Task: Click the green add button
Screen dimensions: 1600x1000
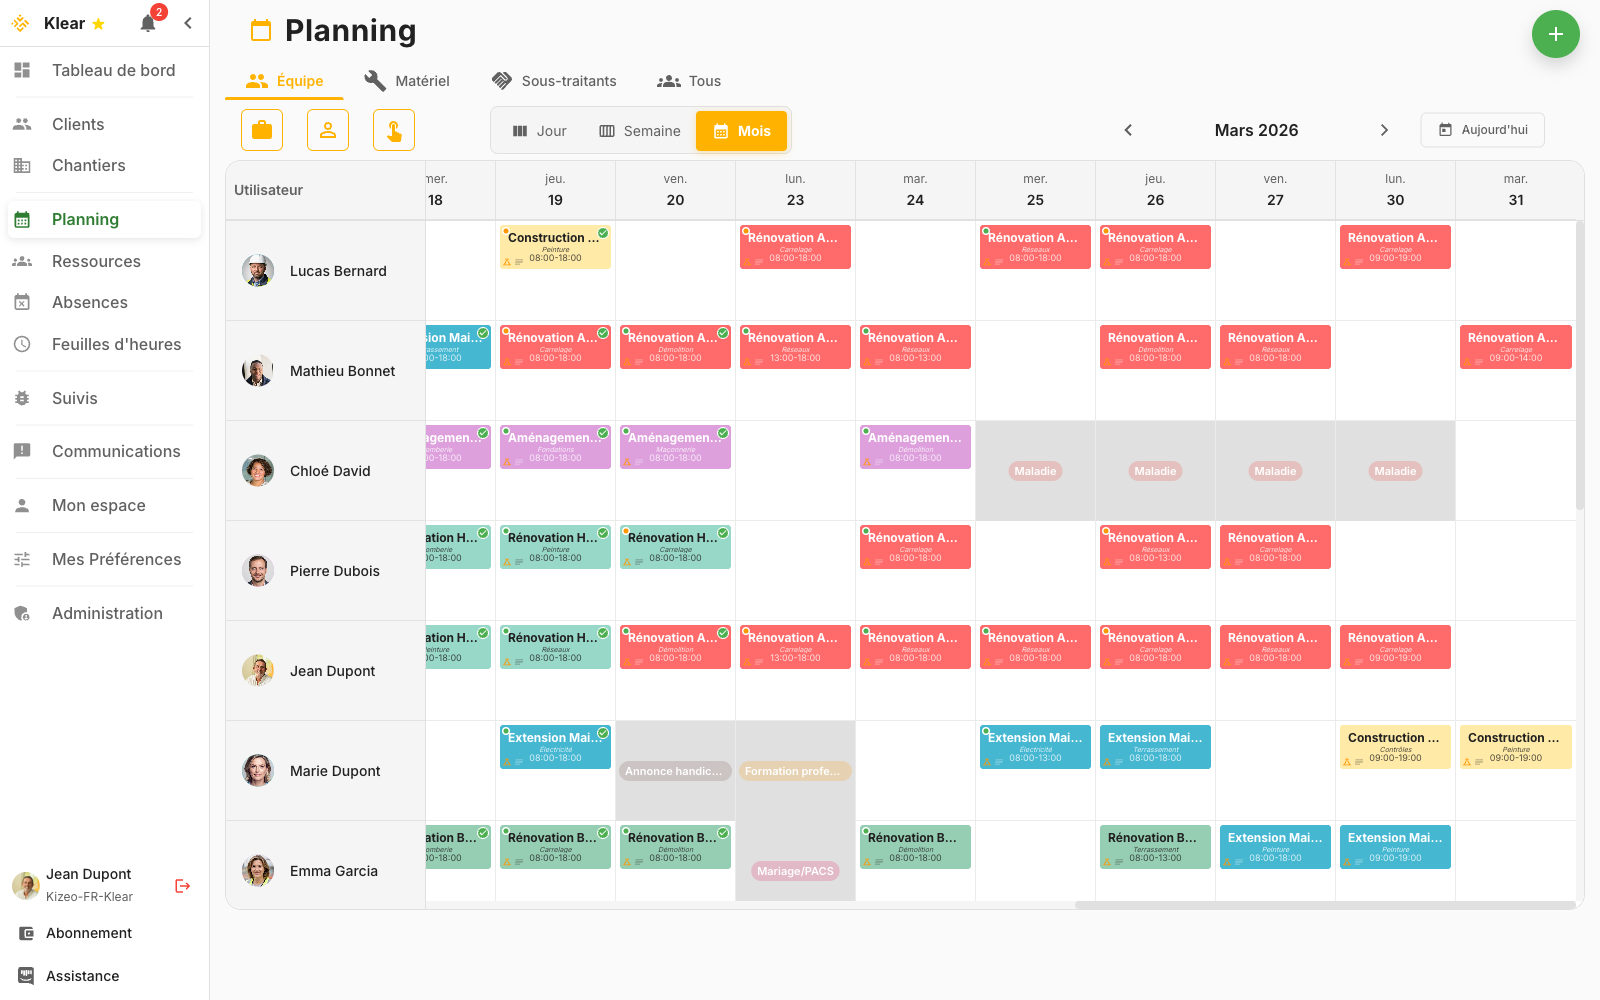Action: 1555,34
